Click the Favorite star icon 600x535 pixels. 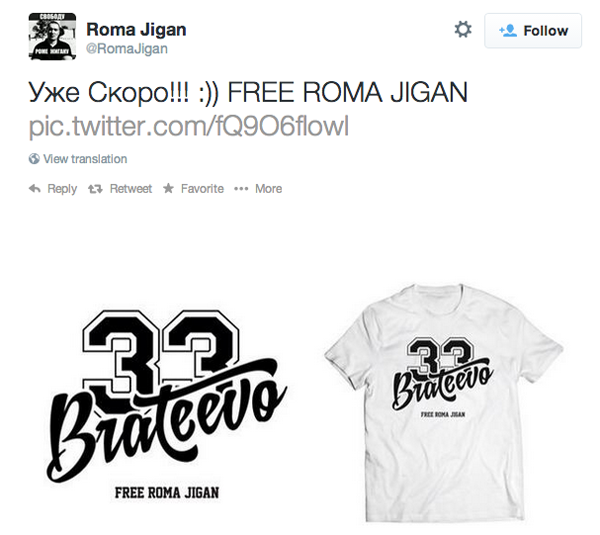pyautogui.click(x=168, y=188)
